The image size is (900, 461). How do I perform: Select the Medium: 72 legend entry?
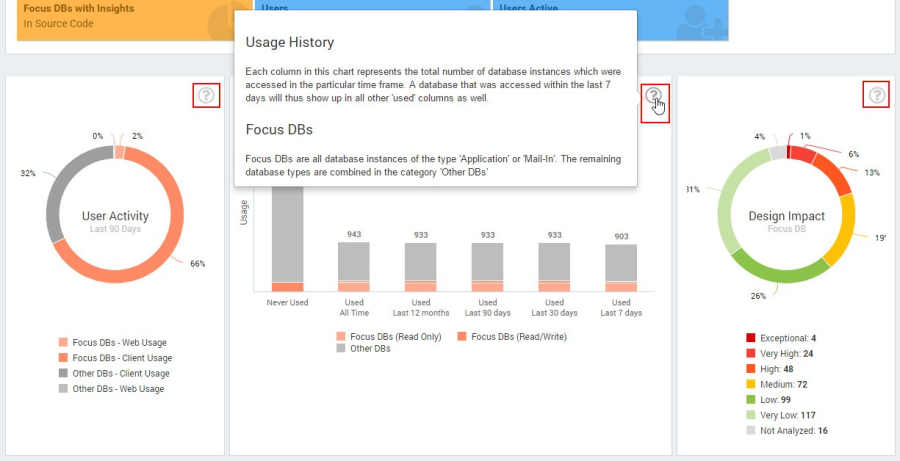tap(780, 384)
